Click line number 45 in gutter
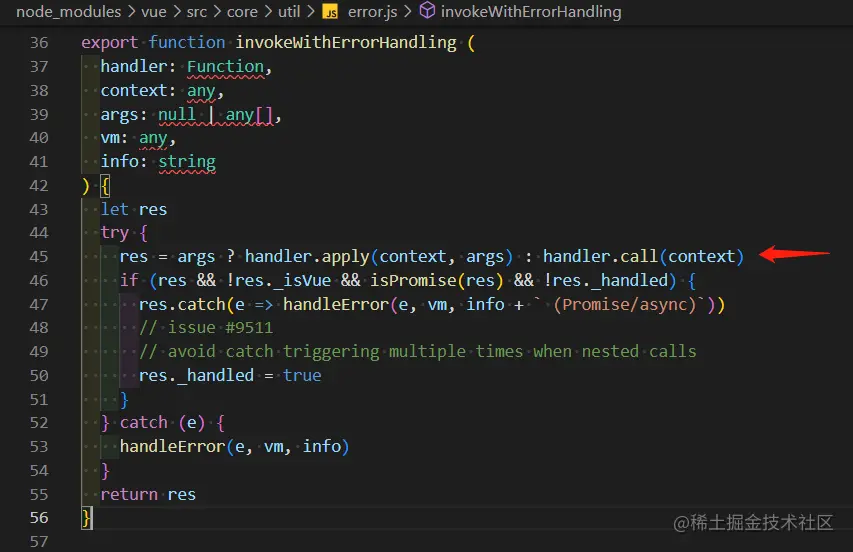Viewport: 853px width, 552px height. pos(39,256)
